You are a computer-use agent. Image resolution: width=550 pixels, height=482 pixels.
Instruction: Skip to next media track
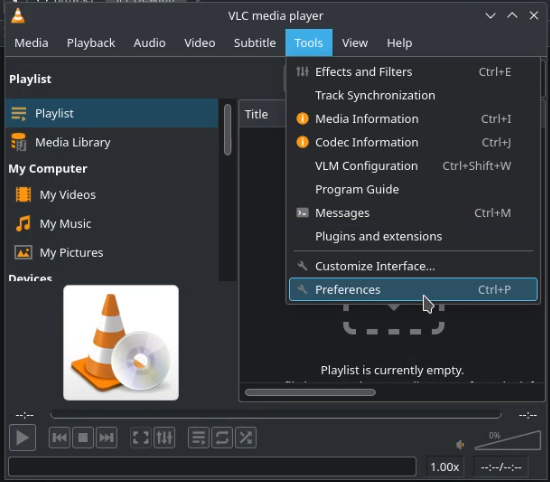pyautogui.click(x=106, y=437)
